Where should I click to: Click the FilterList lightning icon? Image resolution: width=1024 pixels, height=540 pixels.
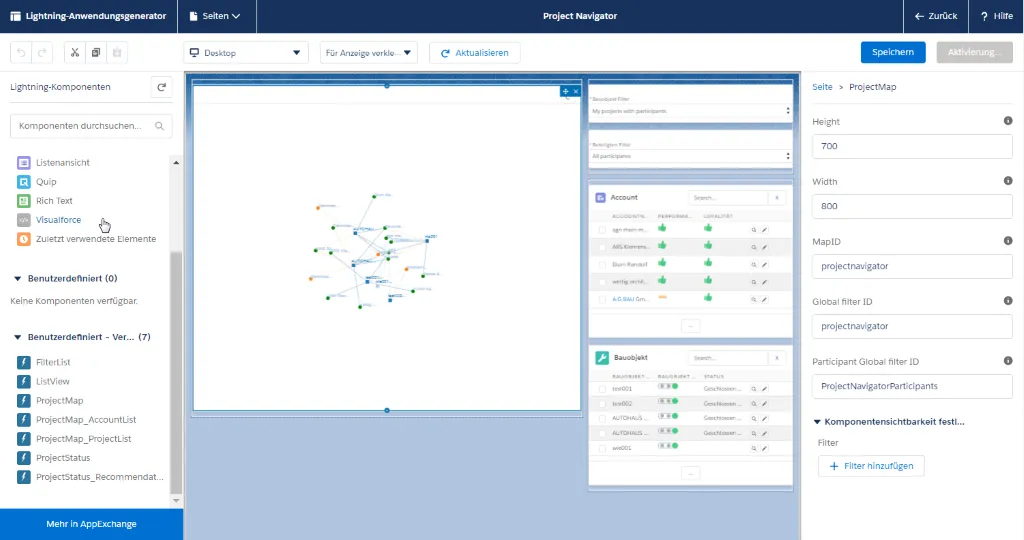point(24,362)
